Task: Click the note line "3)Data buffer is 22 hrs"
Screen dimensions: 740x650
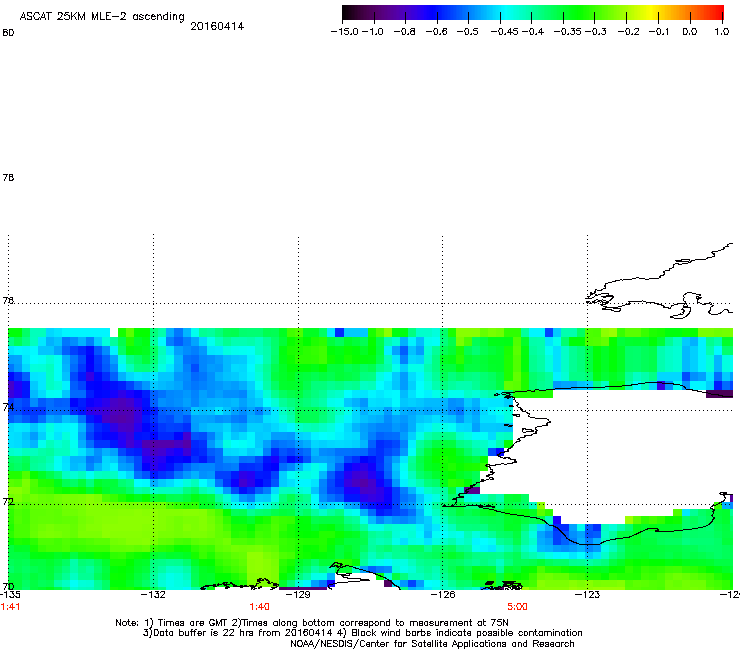Action: [362, 633]
